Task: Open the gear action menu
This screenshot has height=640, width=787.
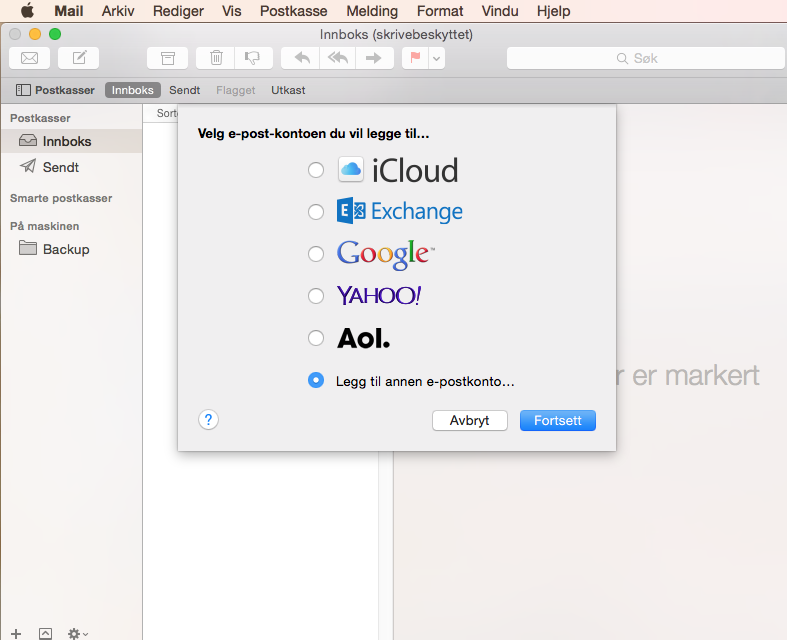Action: coord(78,633)
